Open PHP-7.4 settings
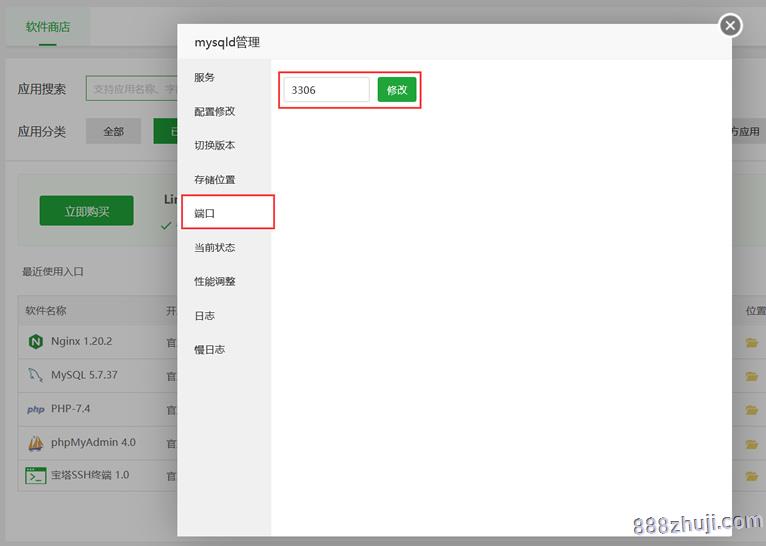Viewport: 766px width, 546px height. [70, 408]
